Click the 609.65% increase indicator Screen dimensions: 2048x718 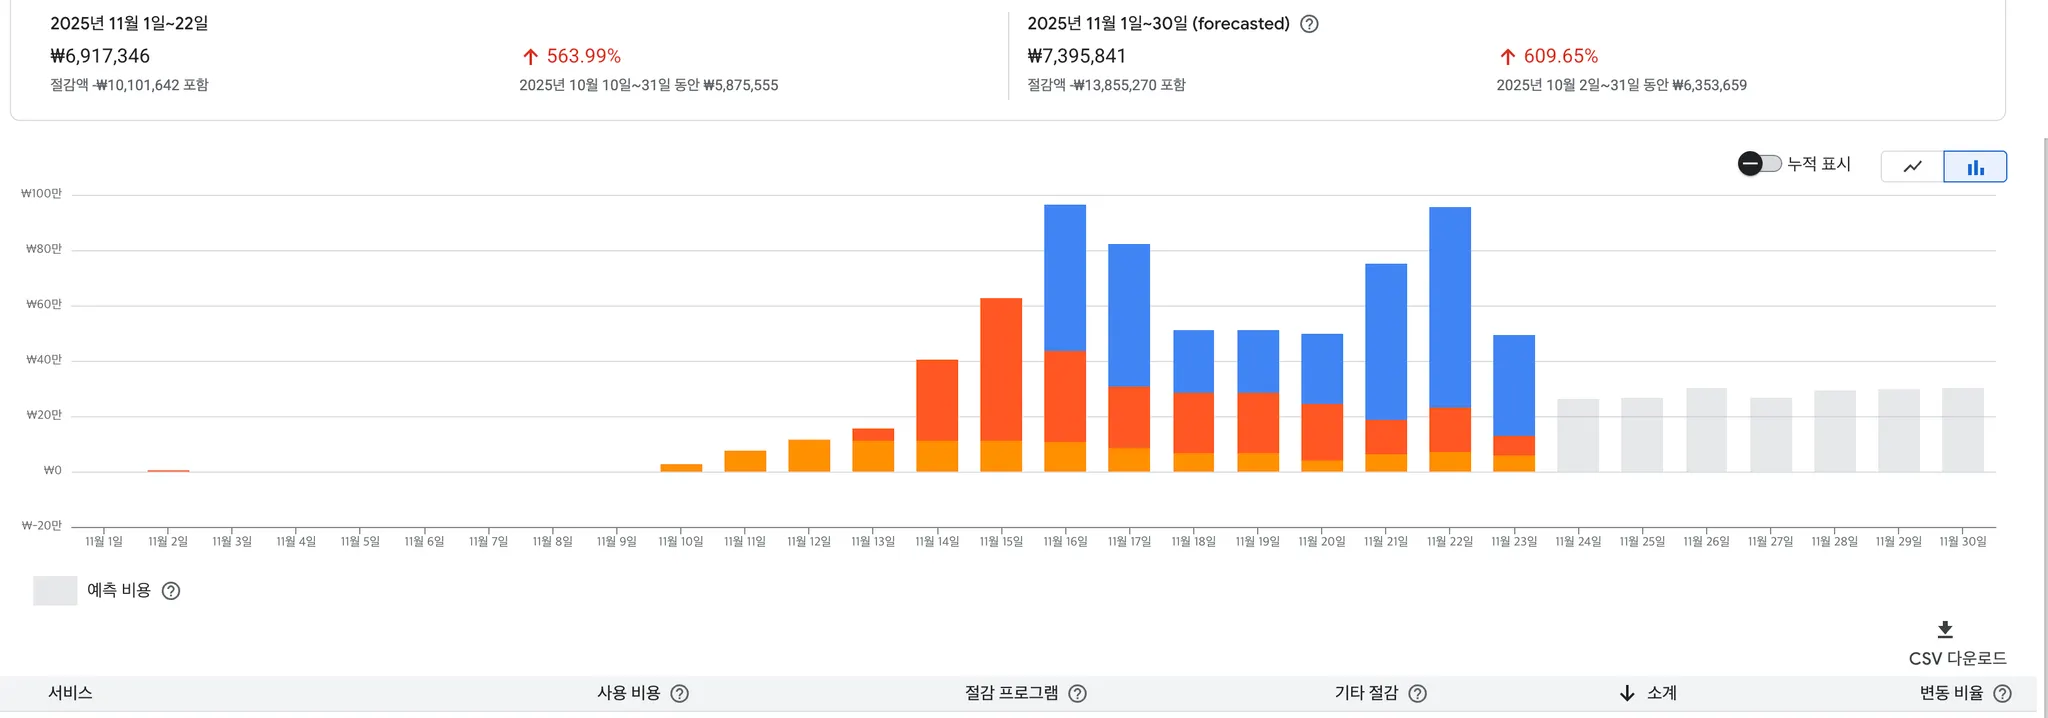tap(1548, 57)
